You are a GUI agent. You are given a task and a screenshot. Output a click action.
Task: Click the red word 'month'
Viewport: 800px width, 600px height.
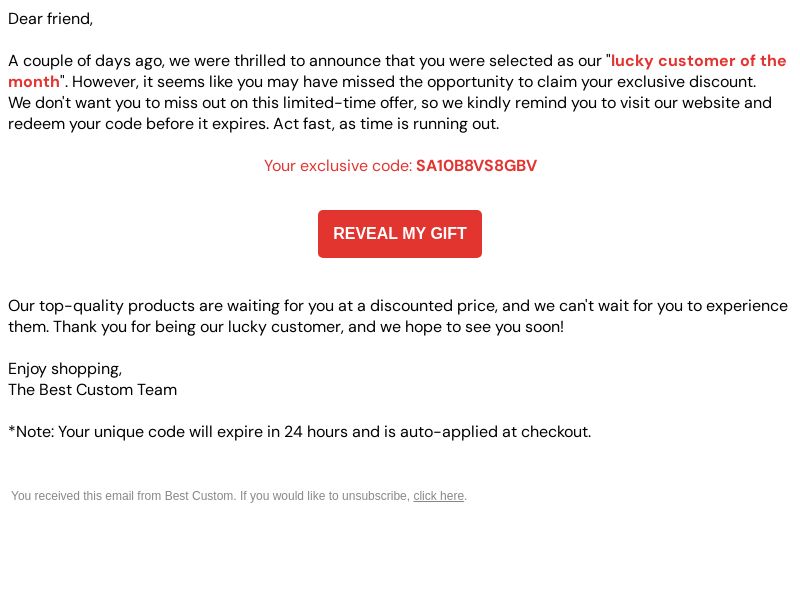click(x=34, y=82)
